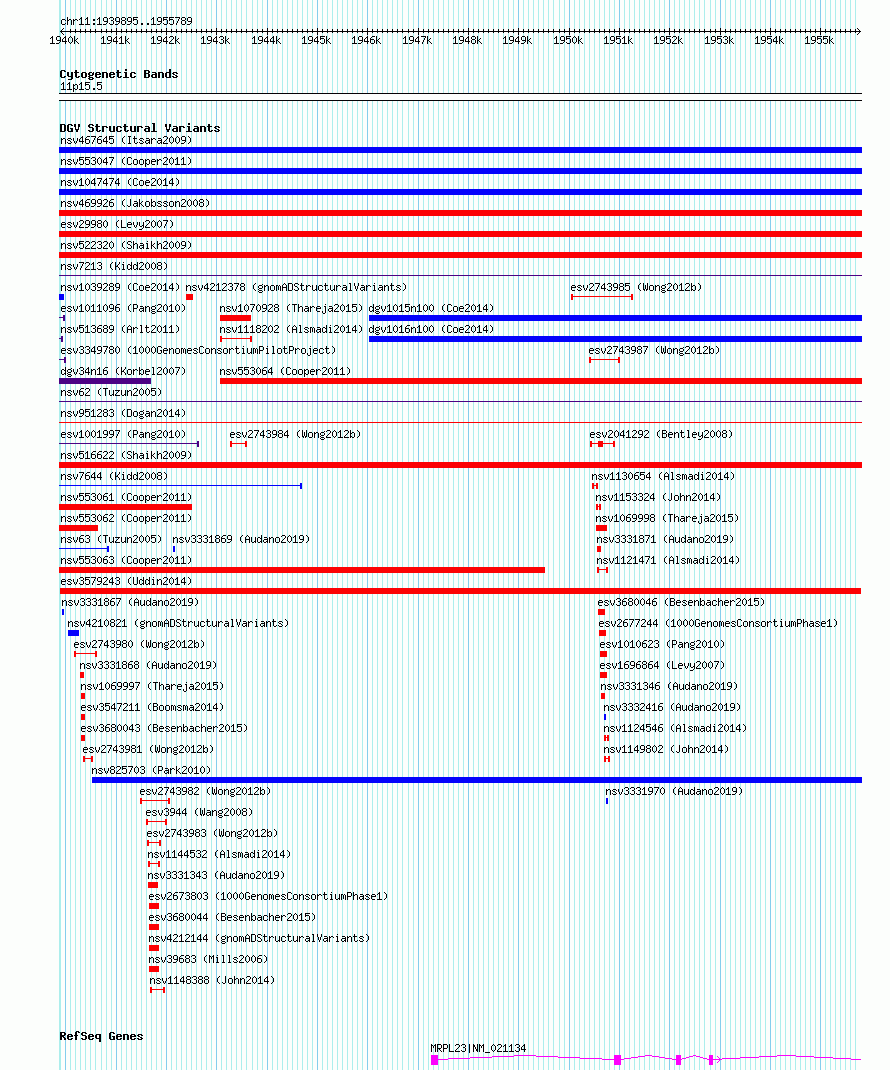Viewport: 890px width, 1070px height.
Task: Open nsv4210821 gnomADStructuralVariants label
Action: (177, 624)
